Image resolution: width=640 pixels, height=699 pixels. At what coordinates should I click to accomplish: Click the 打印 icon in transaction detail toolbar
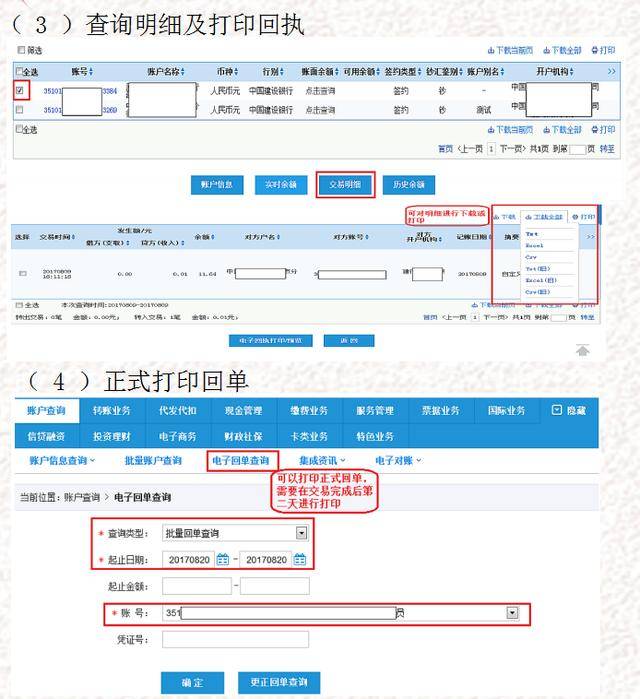[x=575, y=217]
